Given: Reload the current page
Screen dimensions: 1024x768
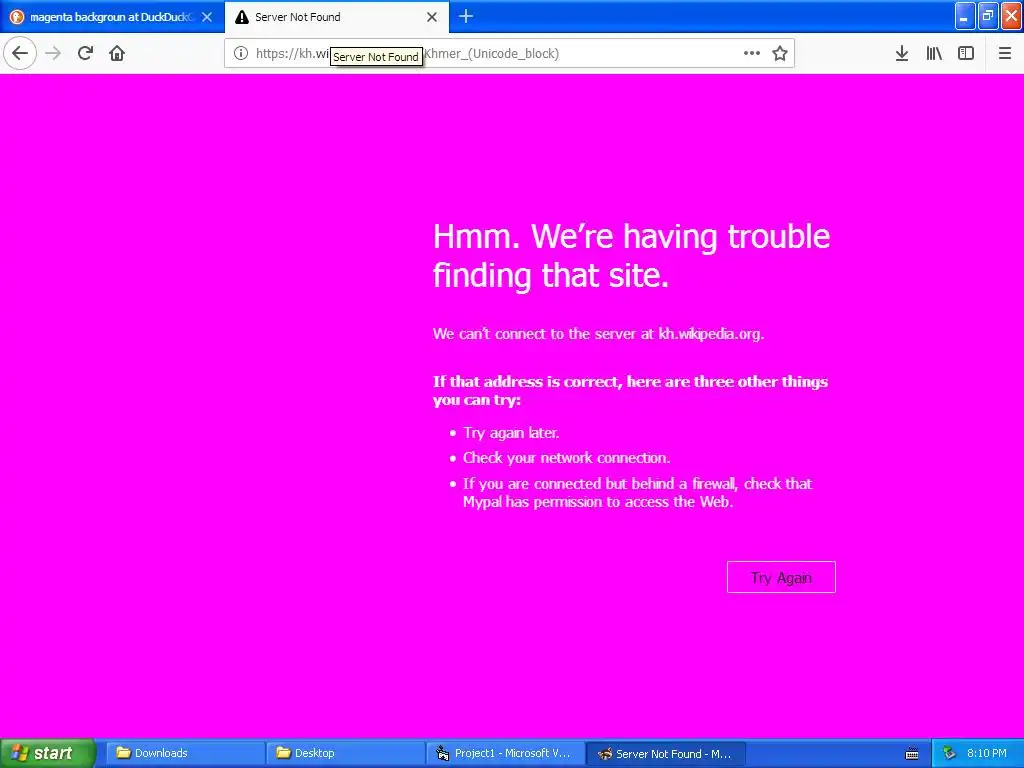Looking at the screenshot, I should coord(86,53).
